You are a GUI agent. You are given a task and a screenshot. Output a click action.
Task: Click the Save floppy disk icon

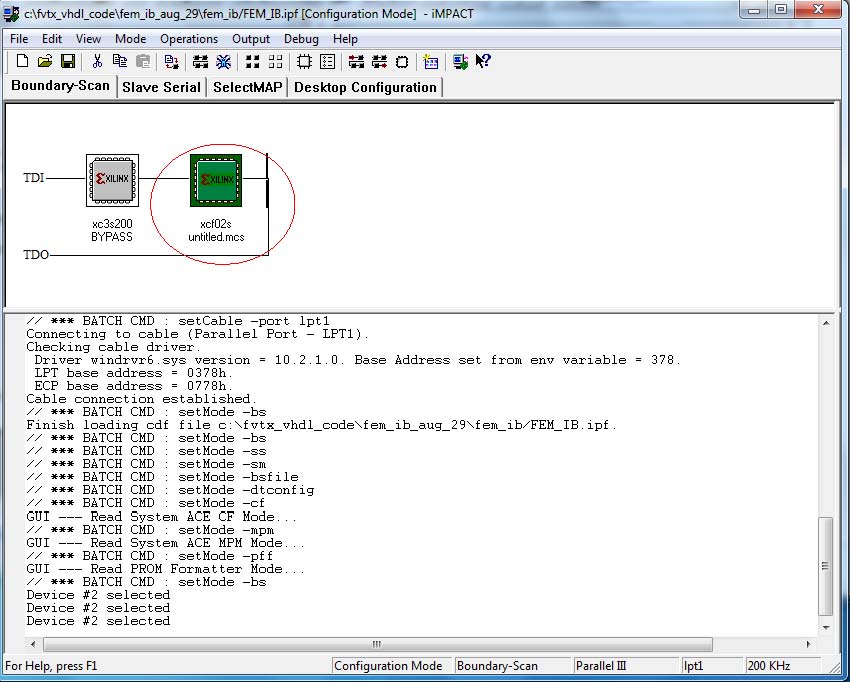coord(68,62)
